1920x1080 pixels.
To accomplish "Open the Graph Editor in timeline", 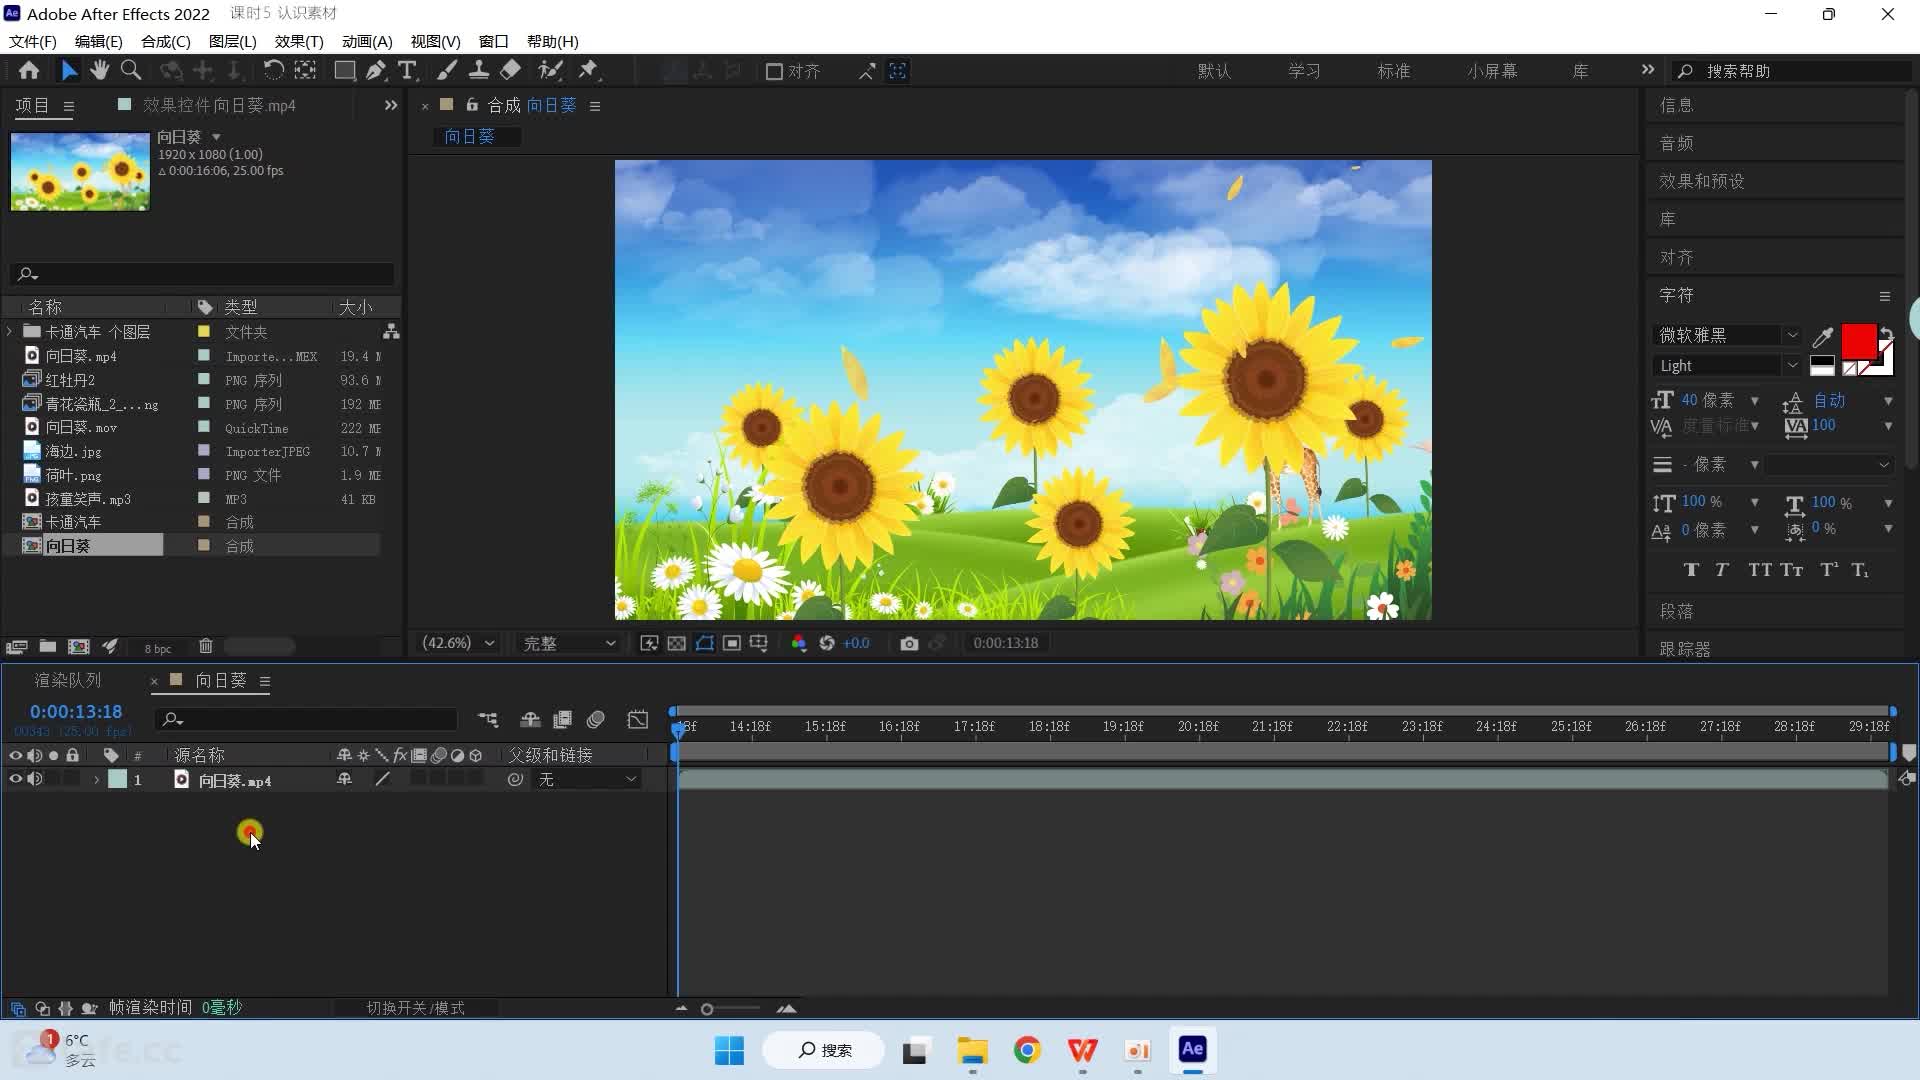I will [638, 720].
